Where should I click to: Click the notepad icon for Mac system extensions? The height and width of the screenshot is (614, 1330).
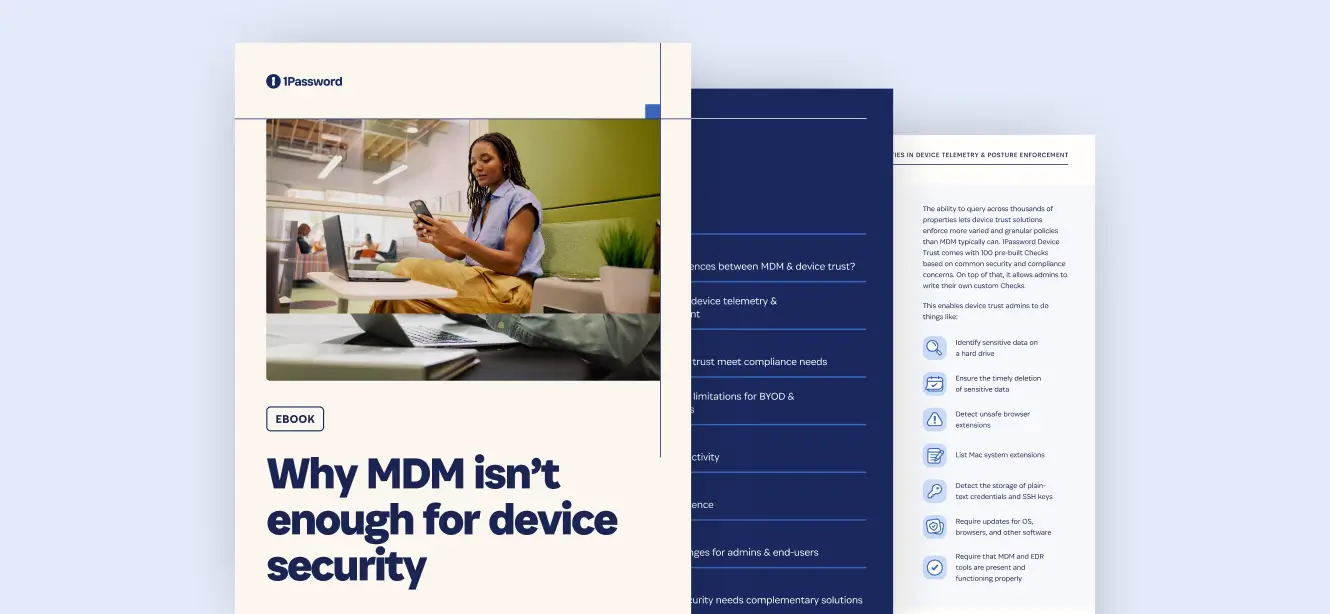tap(934, 455)
